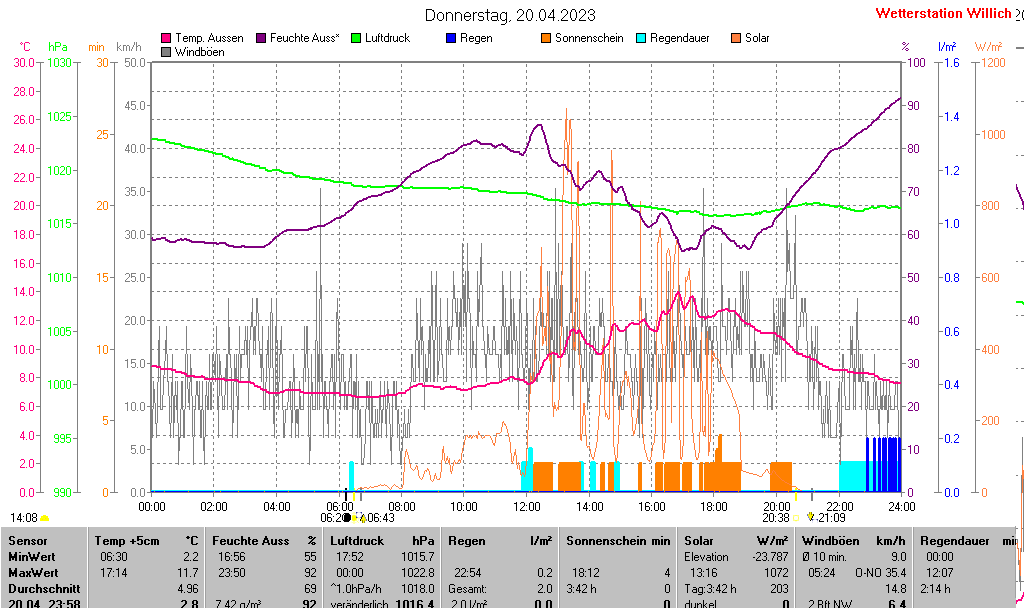Click the 12:00 label on time axis
1024x608 pixels.
point(526,506)
